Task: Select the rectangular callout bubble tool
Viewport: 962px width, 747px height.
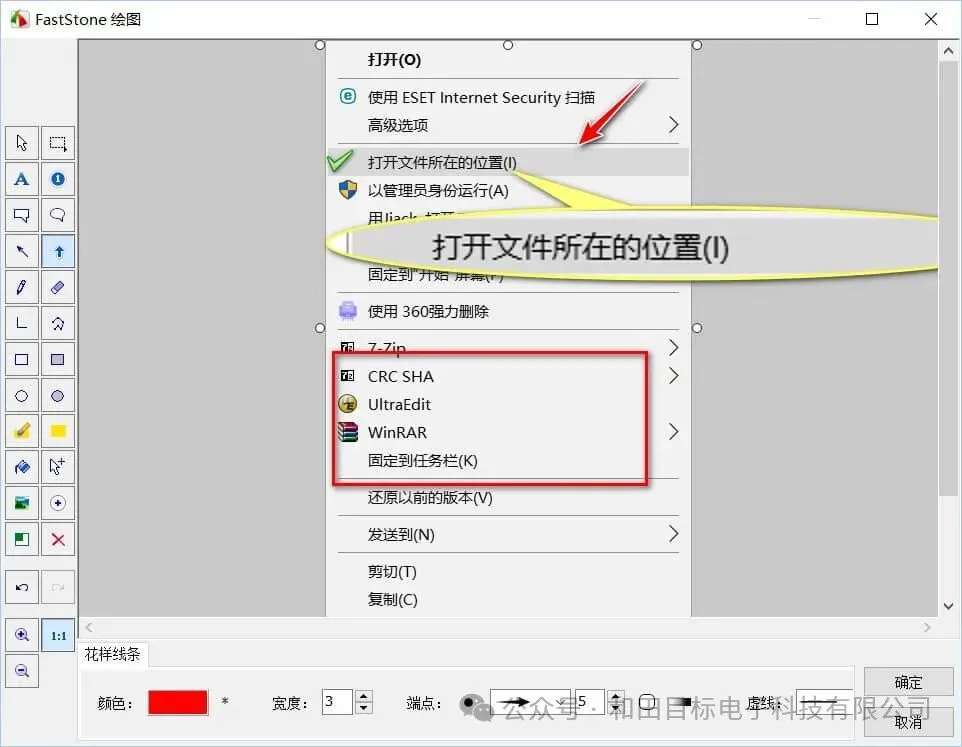Action: point(22,215)
